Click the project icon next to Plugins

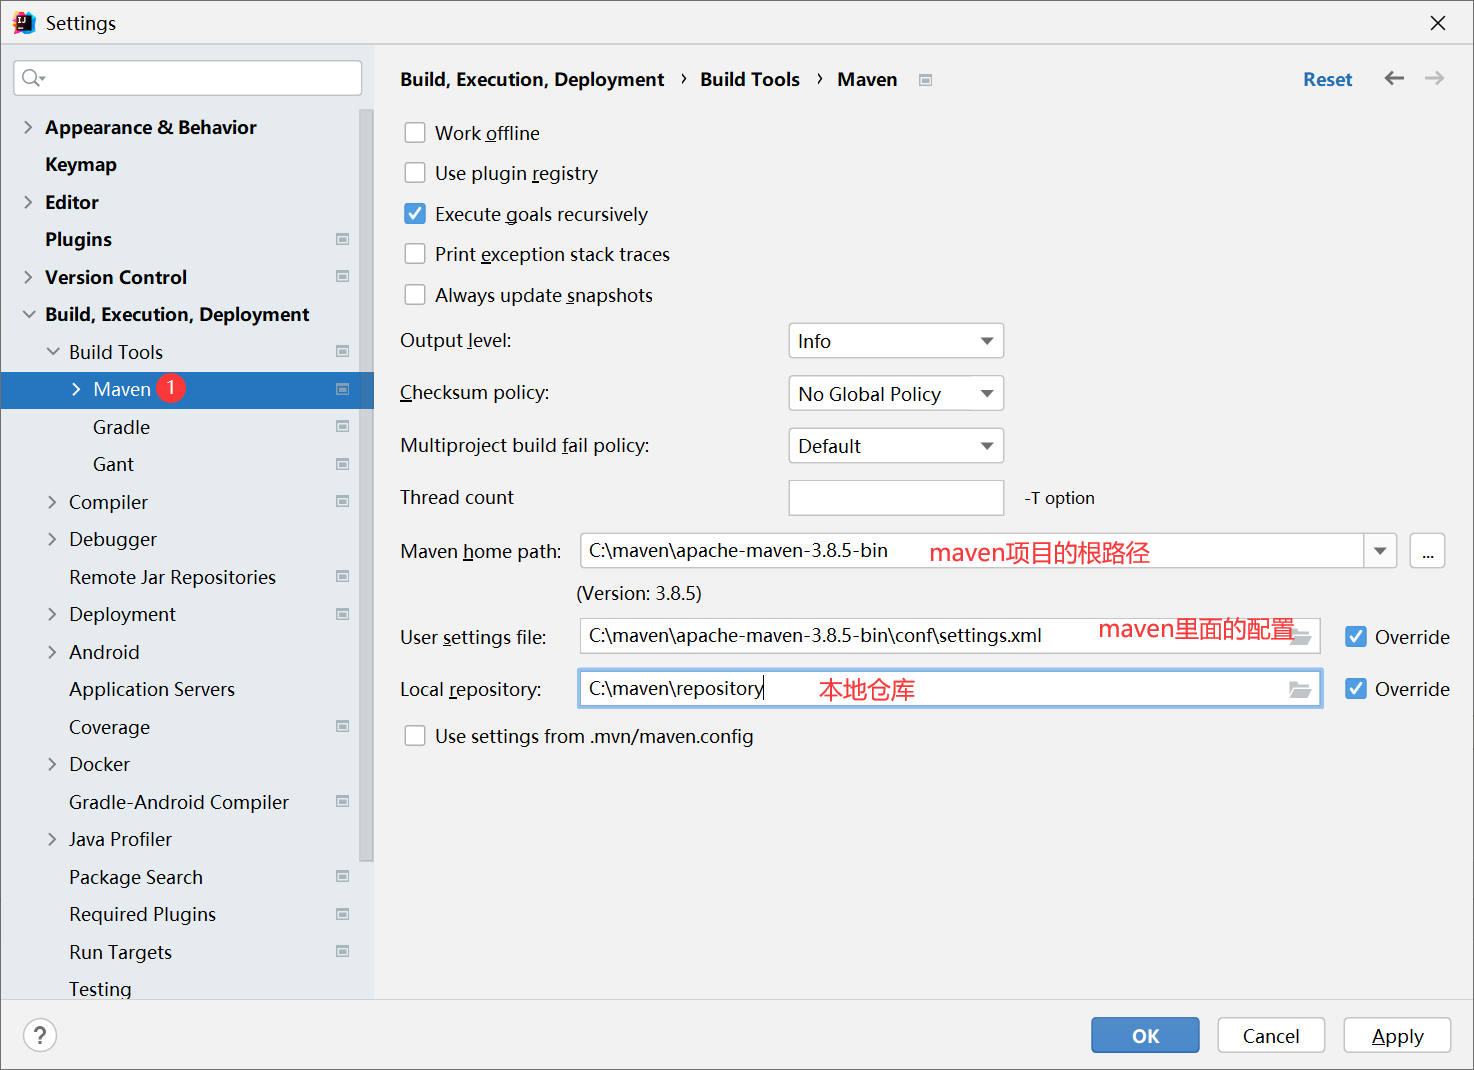pos(342,239)
